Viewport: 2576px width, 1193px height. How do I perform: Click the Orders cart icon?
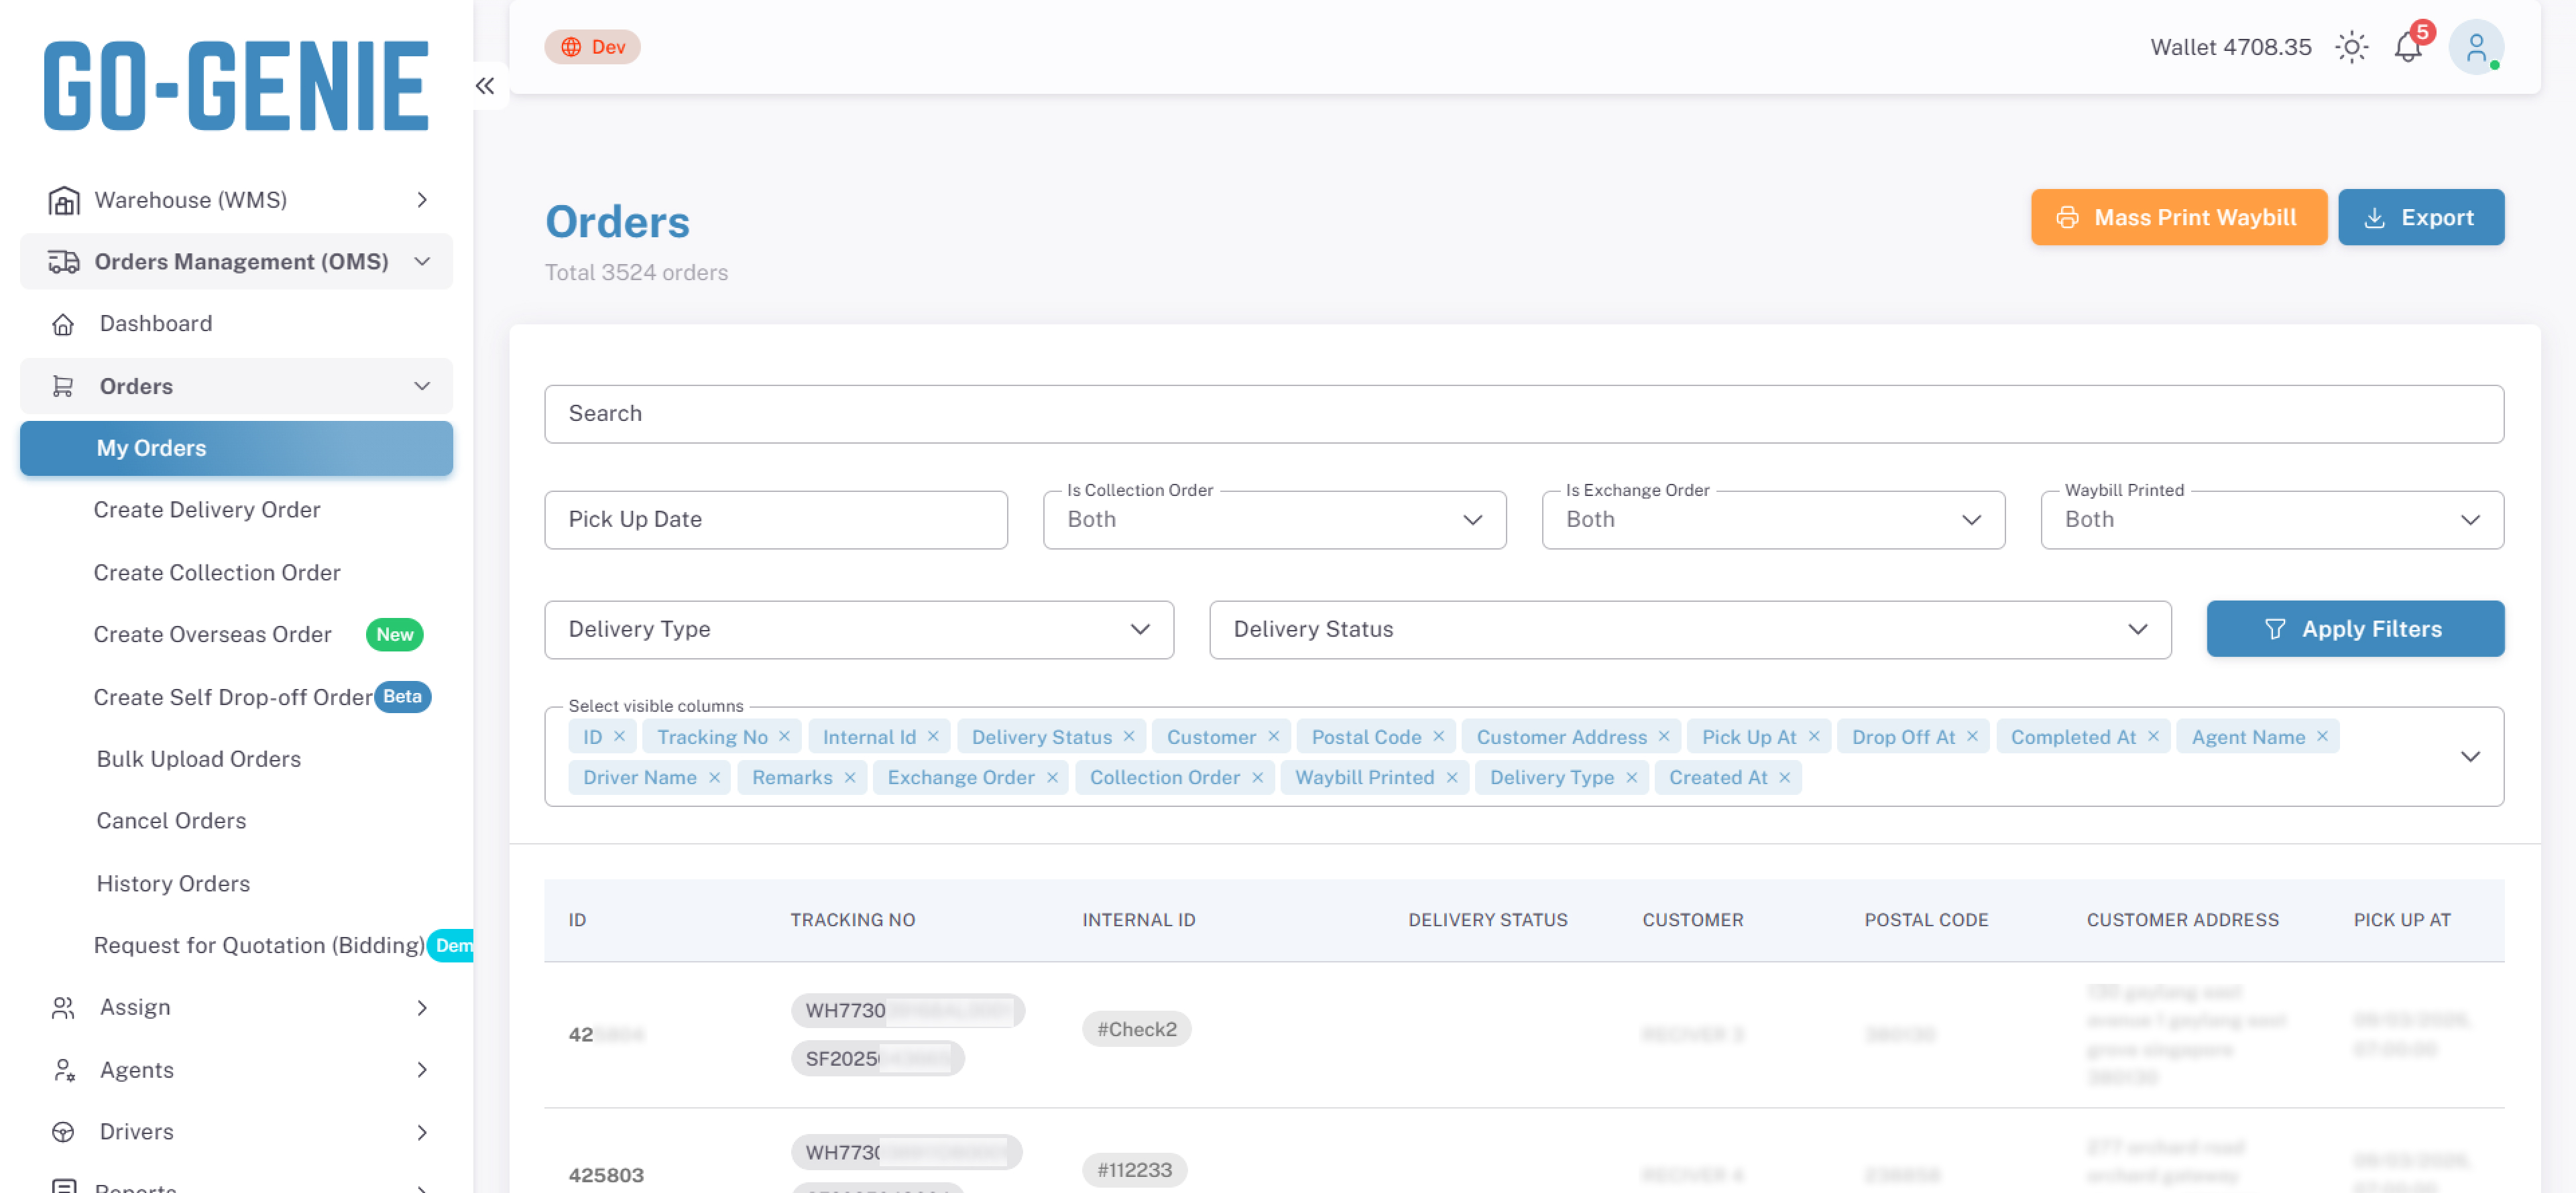pos(63,386)
